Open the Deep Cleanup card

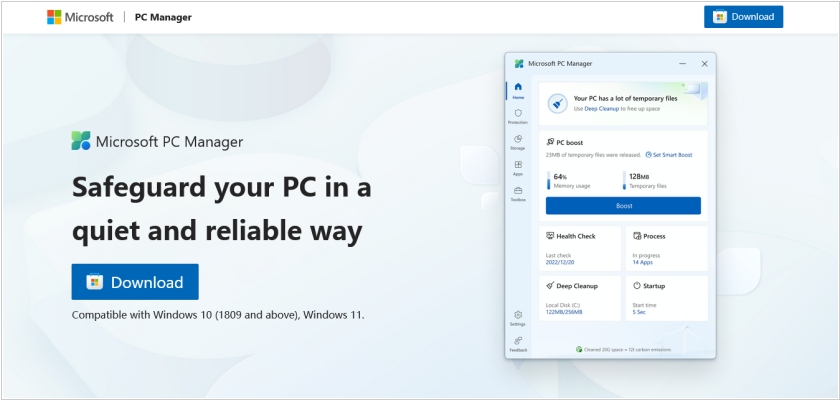(580, 298)
